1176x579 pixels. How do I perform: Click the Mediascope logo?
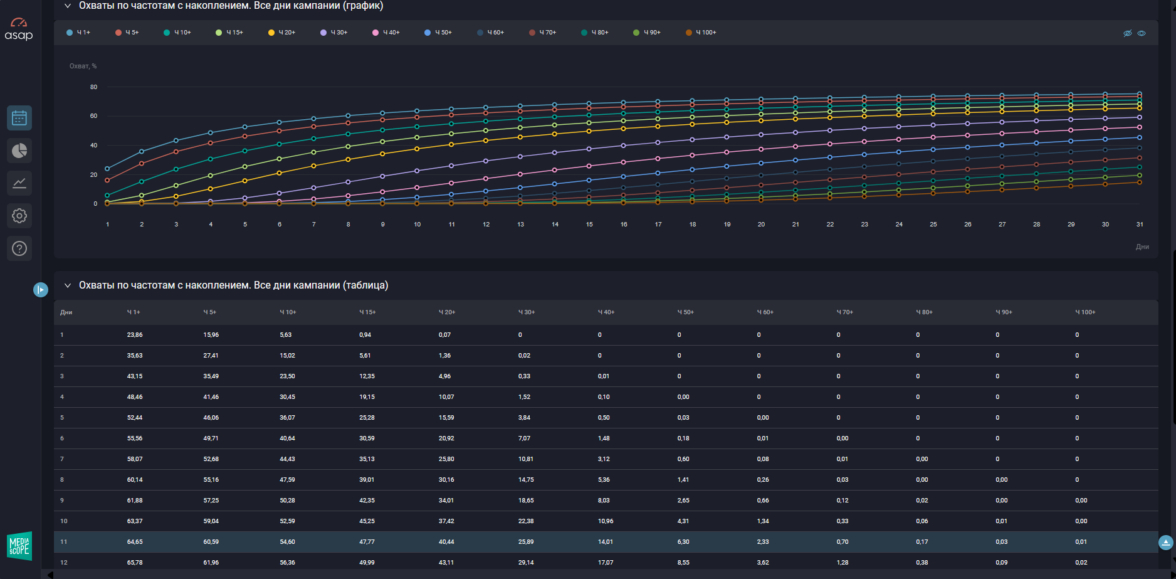tap(19, 545)
